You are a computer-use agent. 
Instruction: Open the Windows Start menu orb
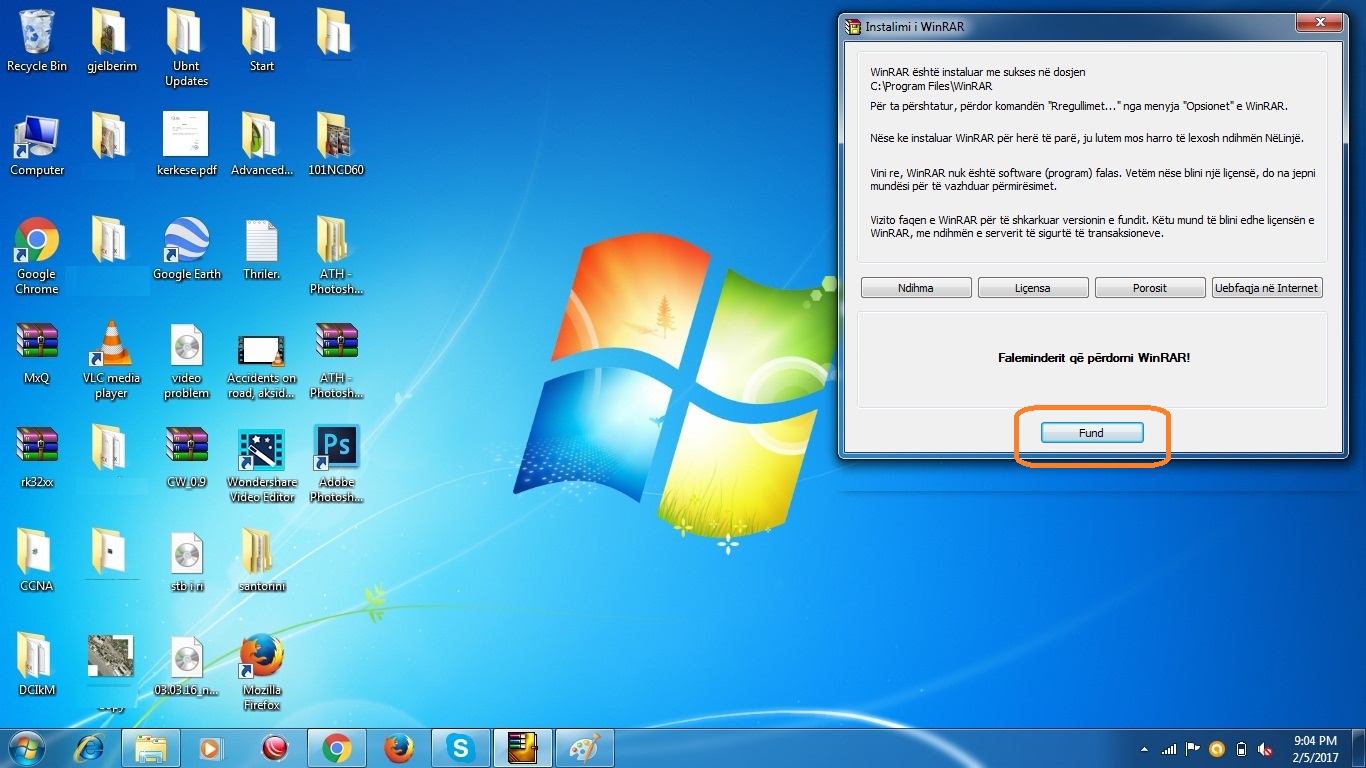click(27, 748)
